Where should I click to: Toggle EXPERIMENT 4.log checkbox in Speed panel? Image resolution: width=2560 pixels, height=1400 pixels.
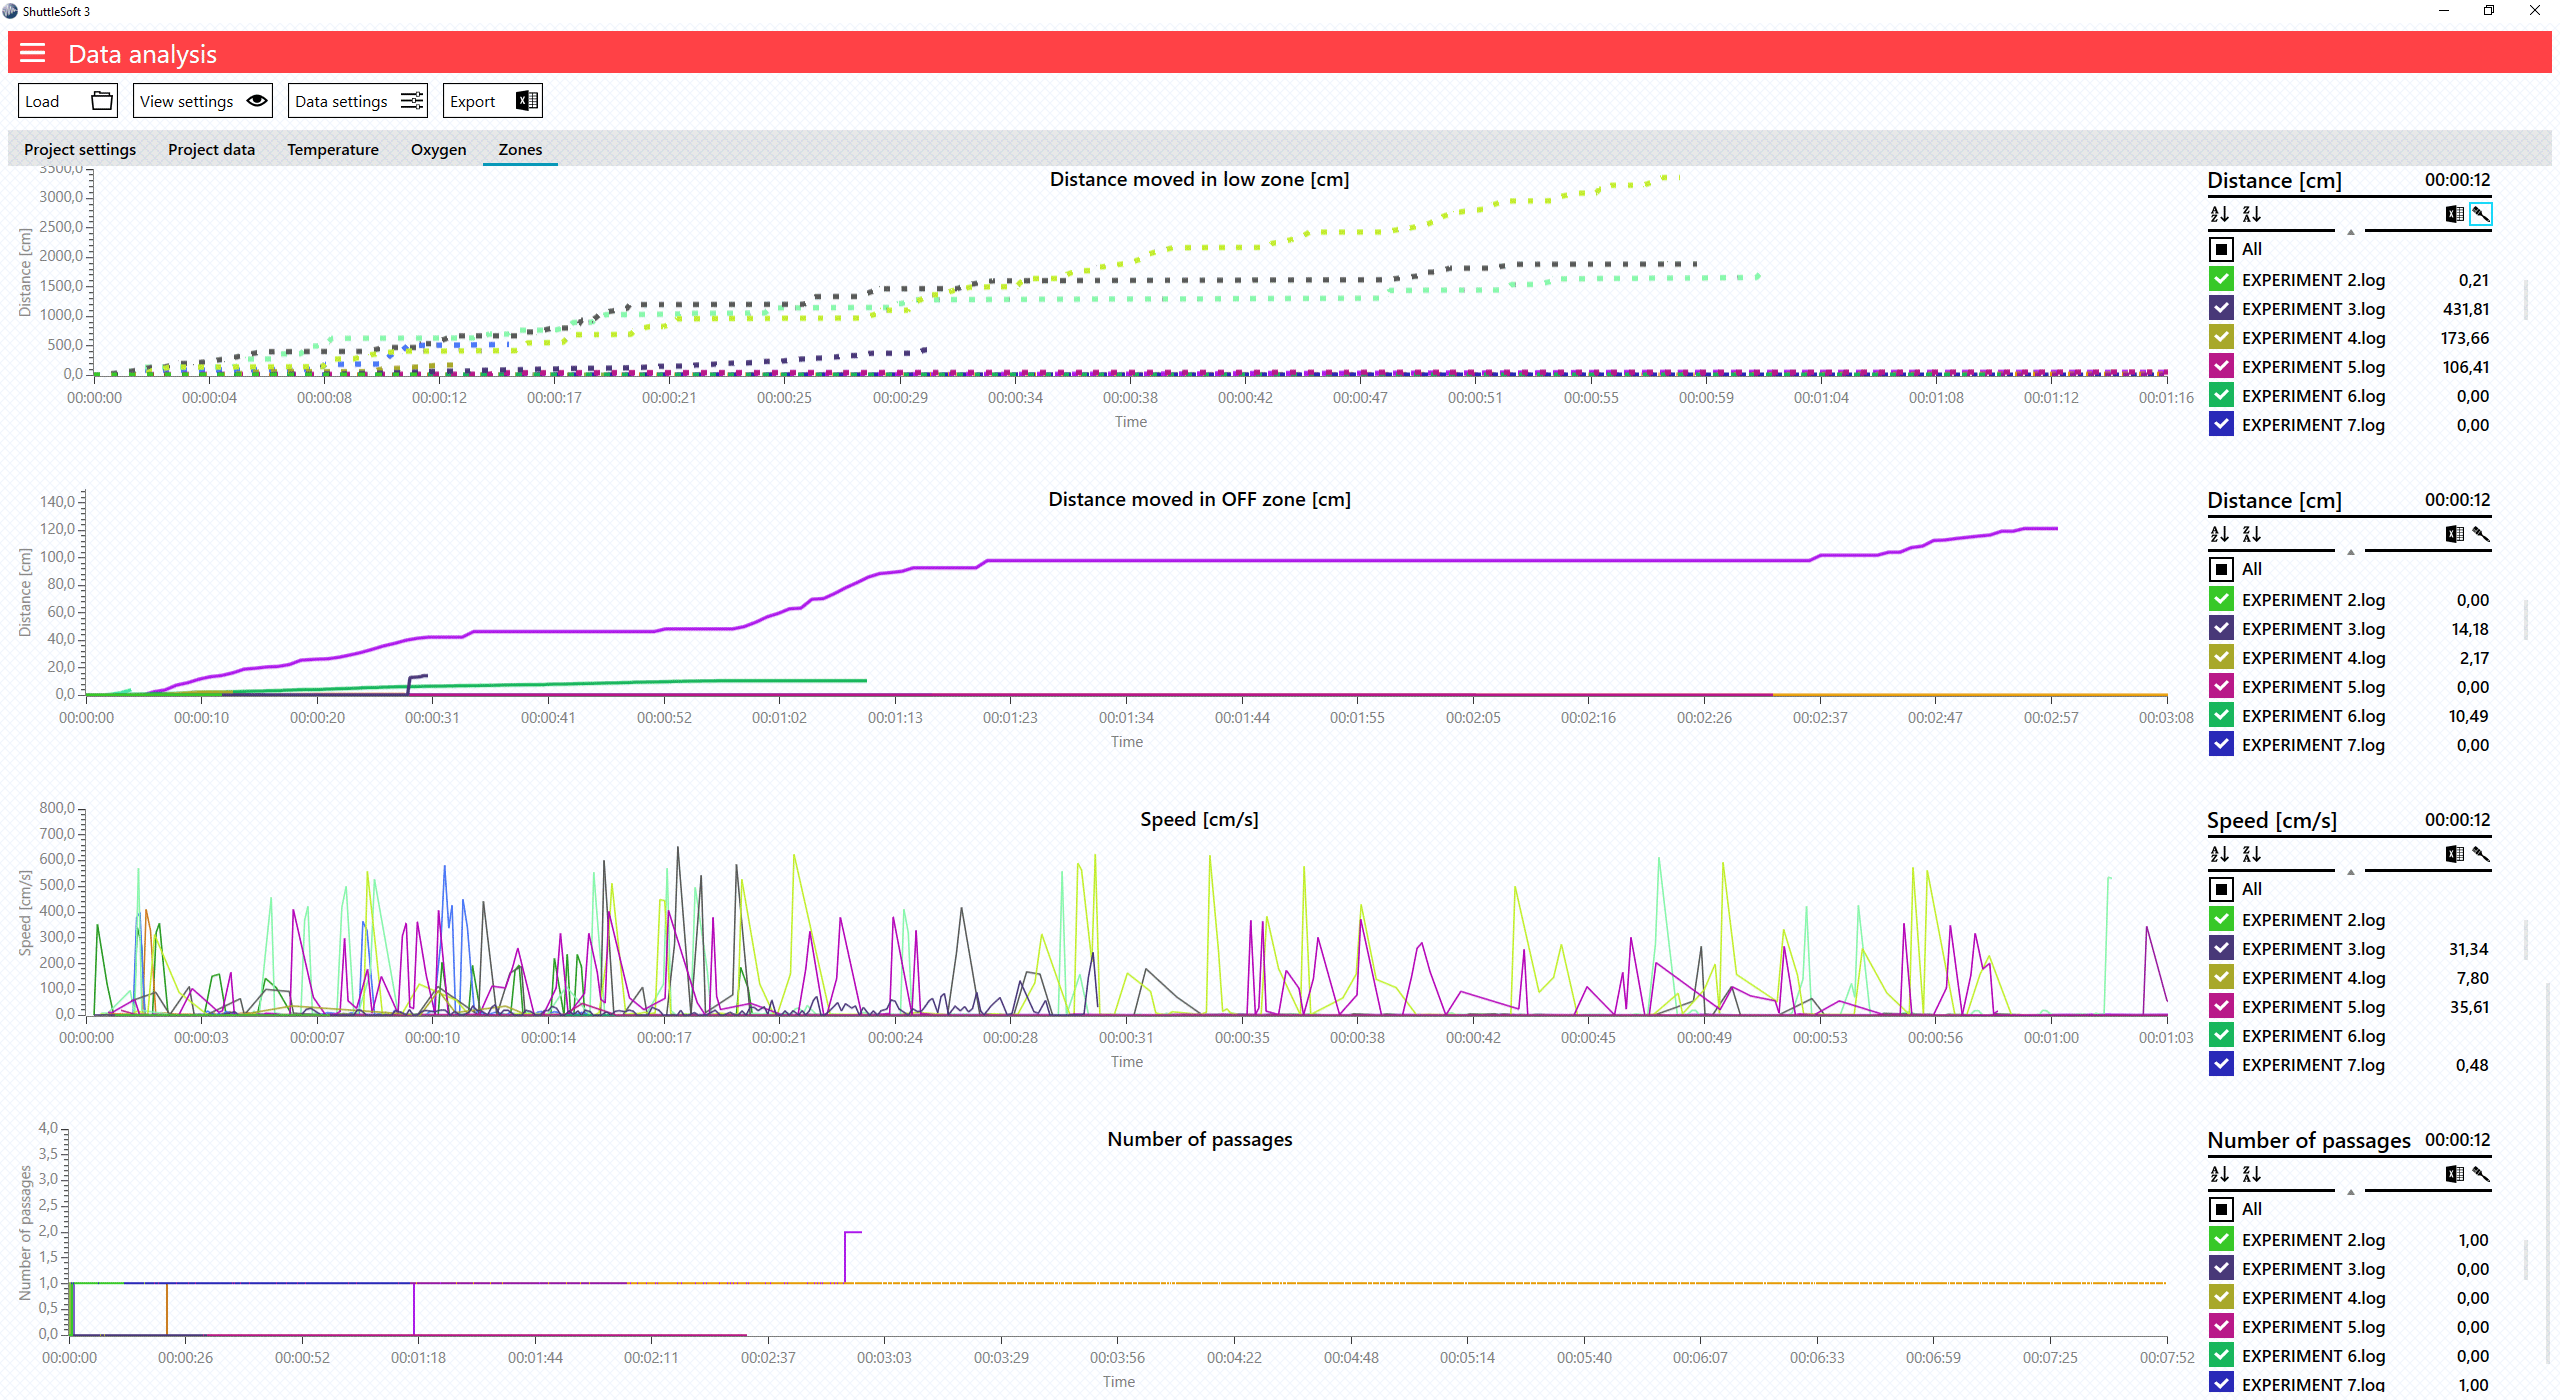click(x=2222, y=978)
